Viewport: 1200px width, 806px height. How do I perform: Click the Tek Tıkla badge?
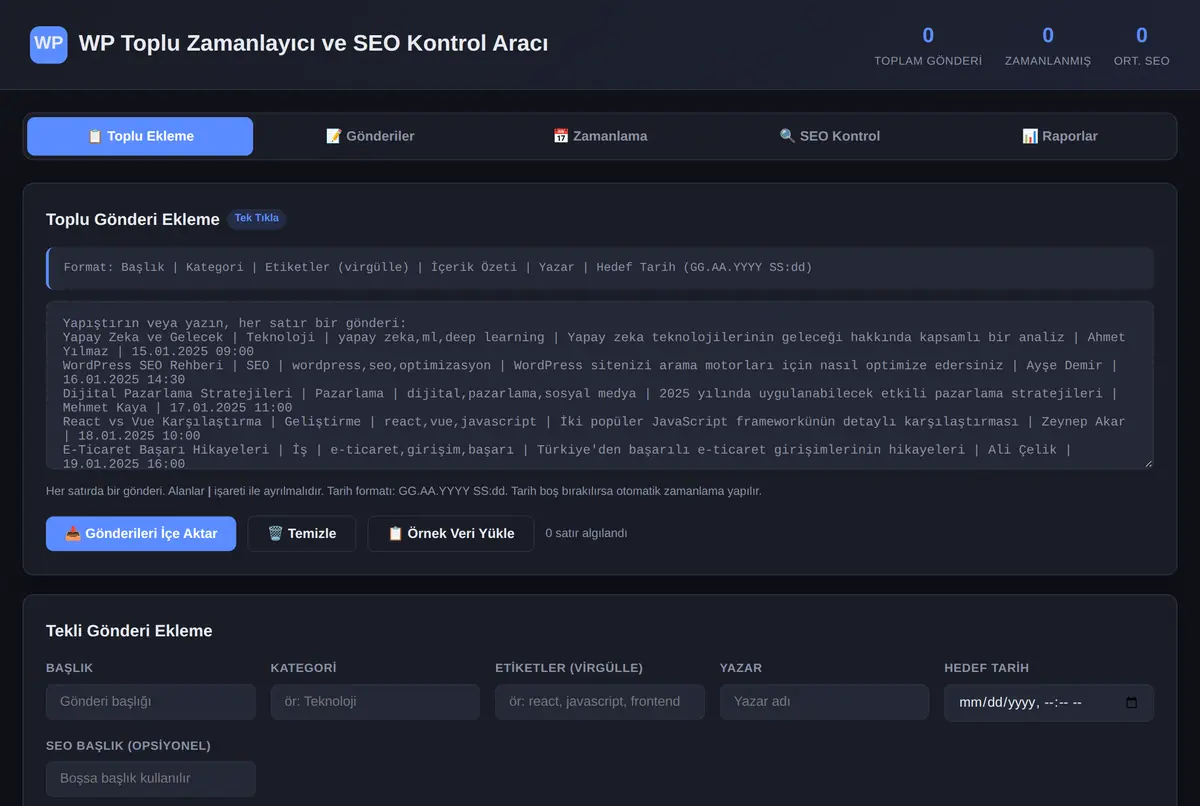[x=257, y=218]
